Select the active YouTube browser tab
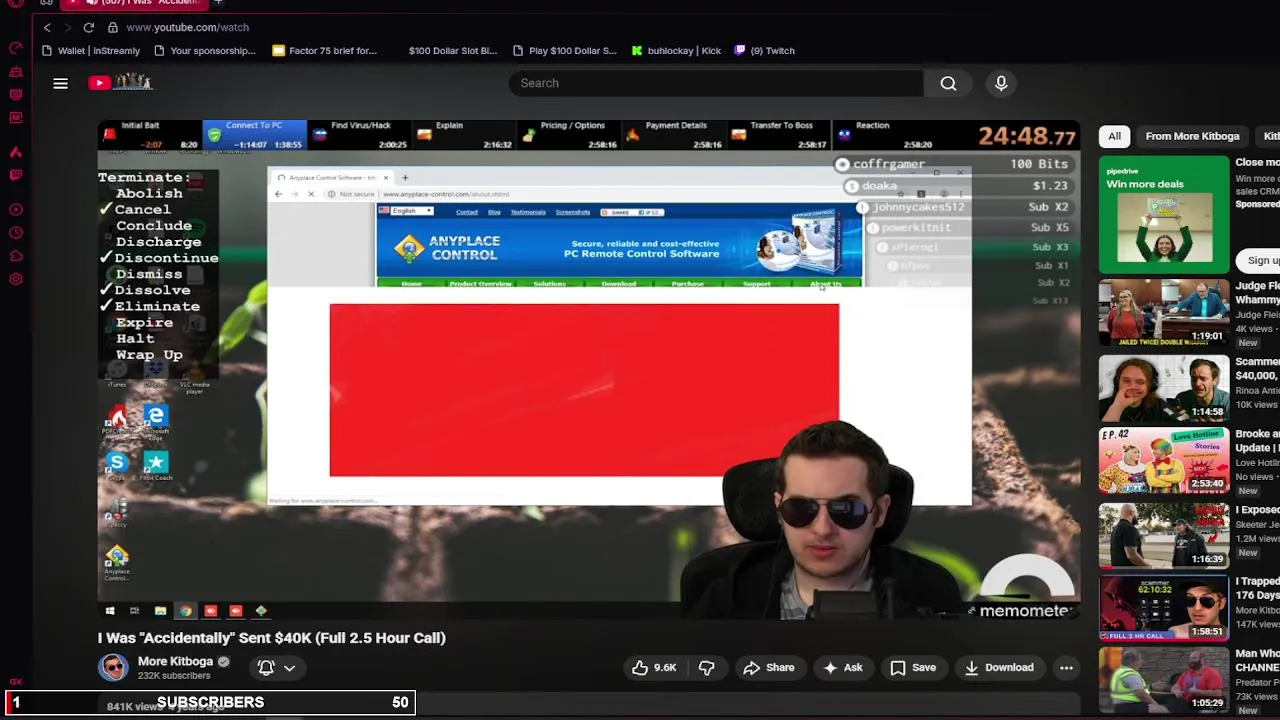This screenshot has width=1280, height=720. pos(136,3)
